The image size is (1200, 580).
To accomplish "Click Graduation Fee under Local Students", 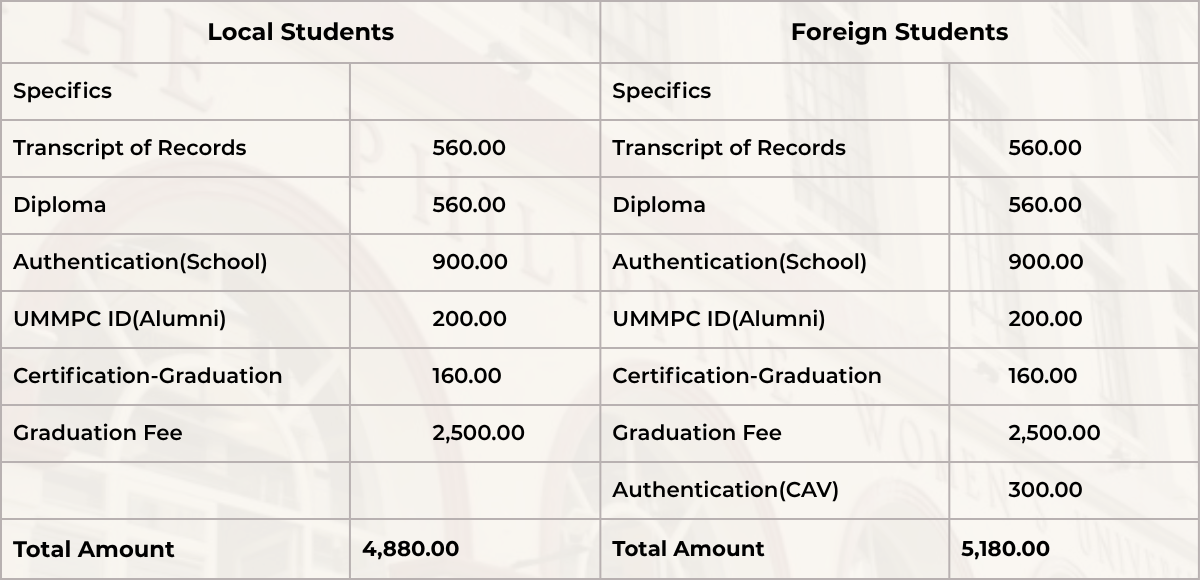I will pyautogui.click(x=97, y=433).
